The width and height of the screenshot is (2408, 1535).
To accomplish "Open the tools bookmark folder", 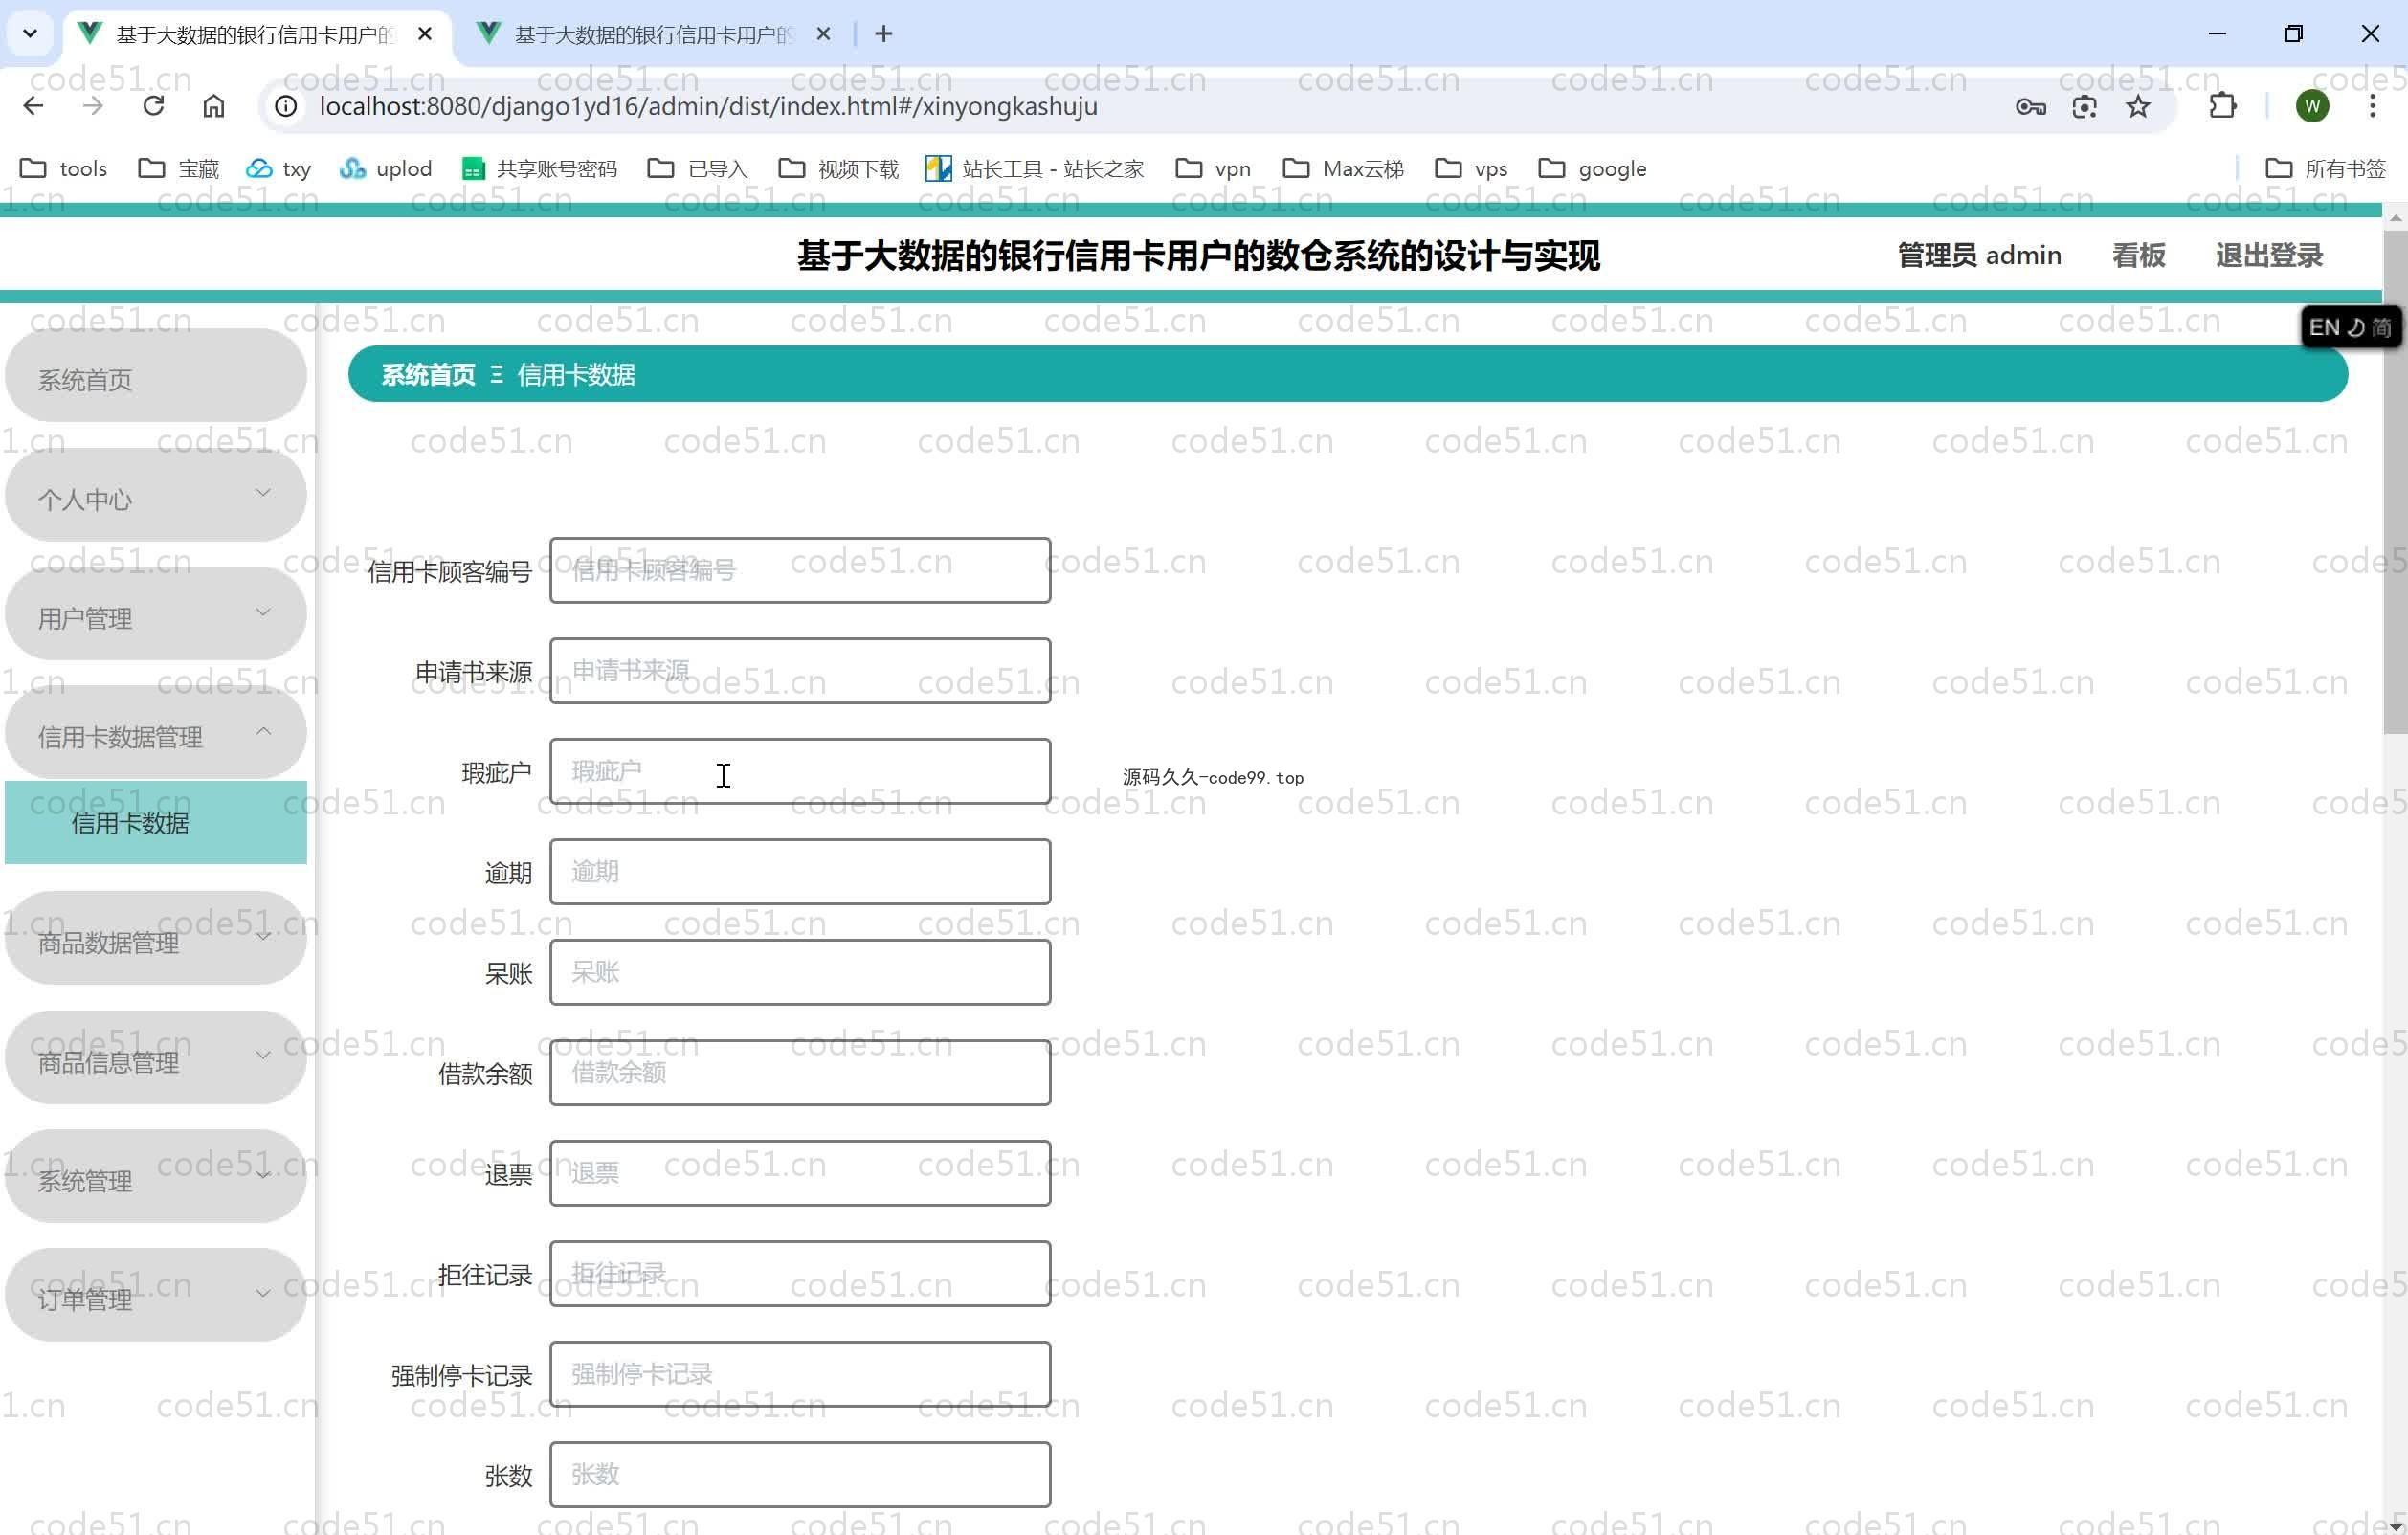I will coord(64,169).
